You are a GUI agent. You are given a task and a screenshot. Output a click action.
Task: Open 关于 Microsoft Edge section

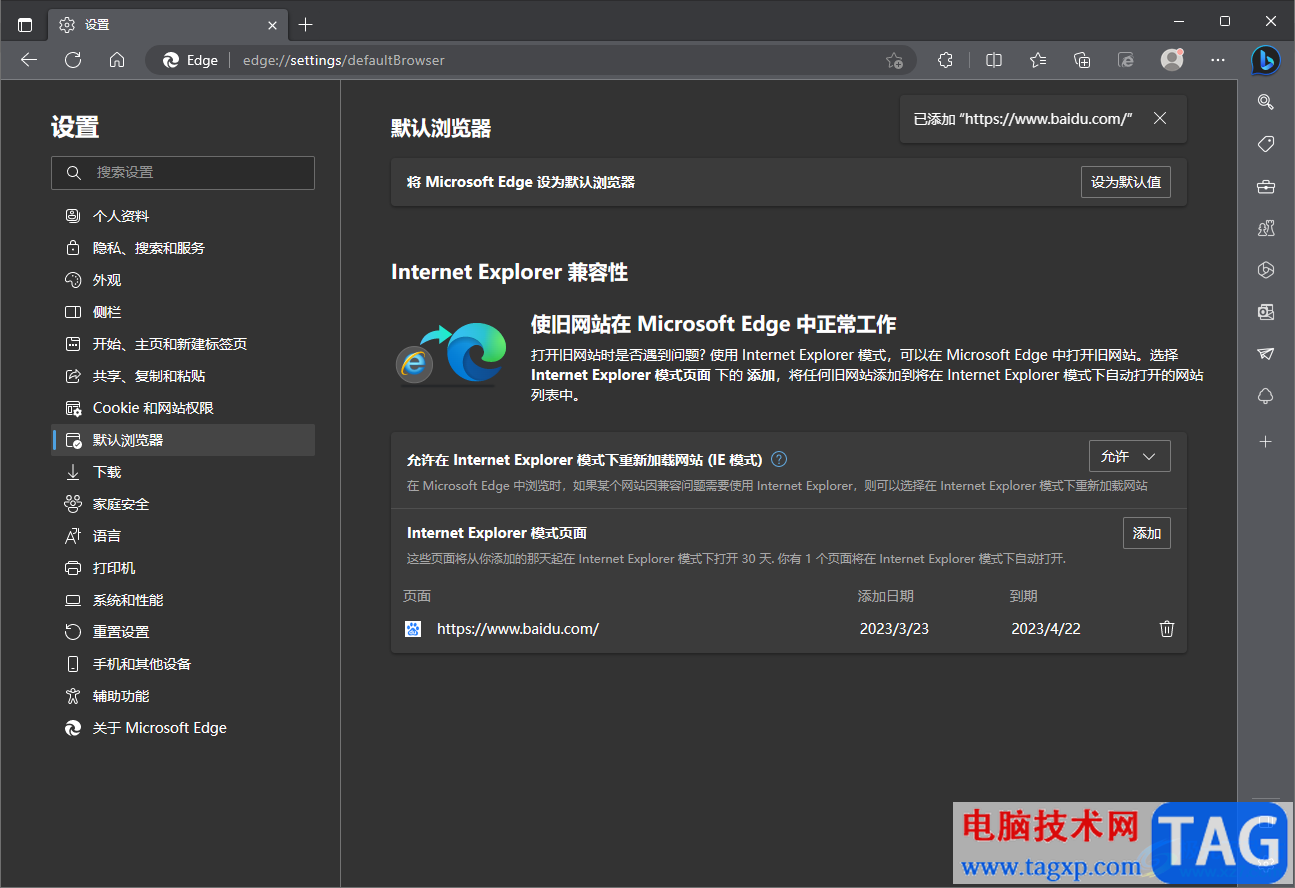coord(183,728)
